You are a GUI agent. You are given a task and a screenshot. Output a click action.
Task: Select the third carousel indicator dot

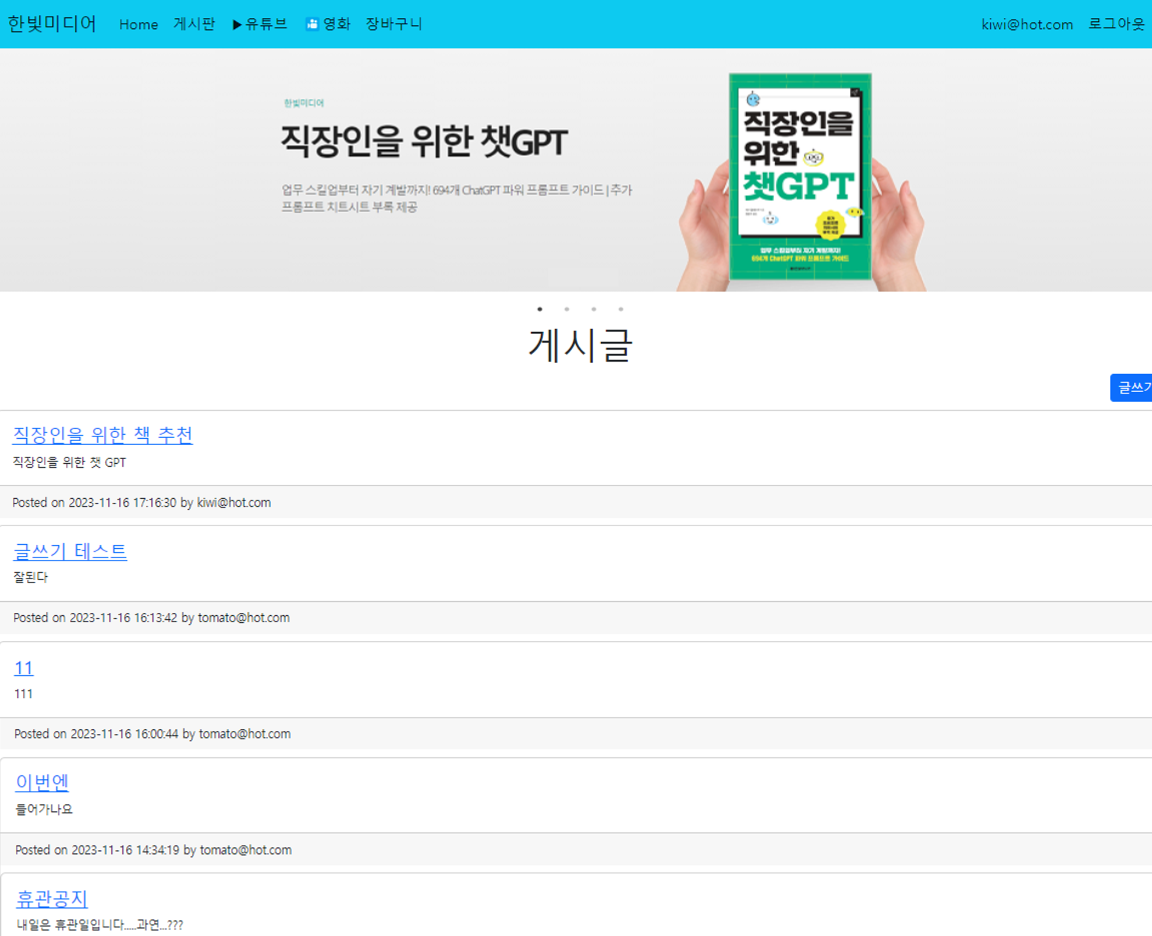[594, 309]
